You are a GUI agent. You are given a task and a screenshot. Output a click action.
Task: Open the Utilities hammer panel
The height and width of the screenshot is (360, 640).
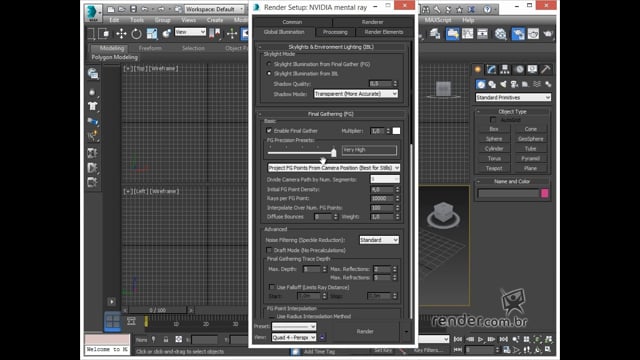pos(546,69)
